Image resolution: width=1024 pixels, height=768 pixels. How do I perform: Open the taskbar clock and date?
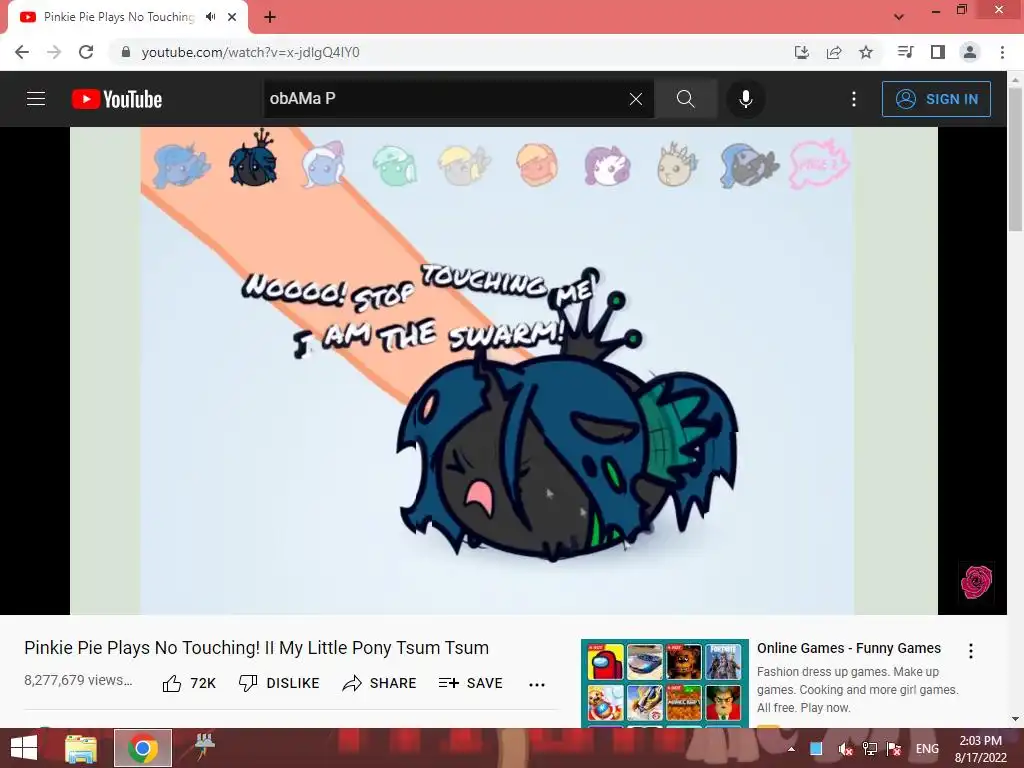tap(981, 749)
